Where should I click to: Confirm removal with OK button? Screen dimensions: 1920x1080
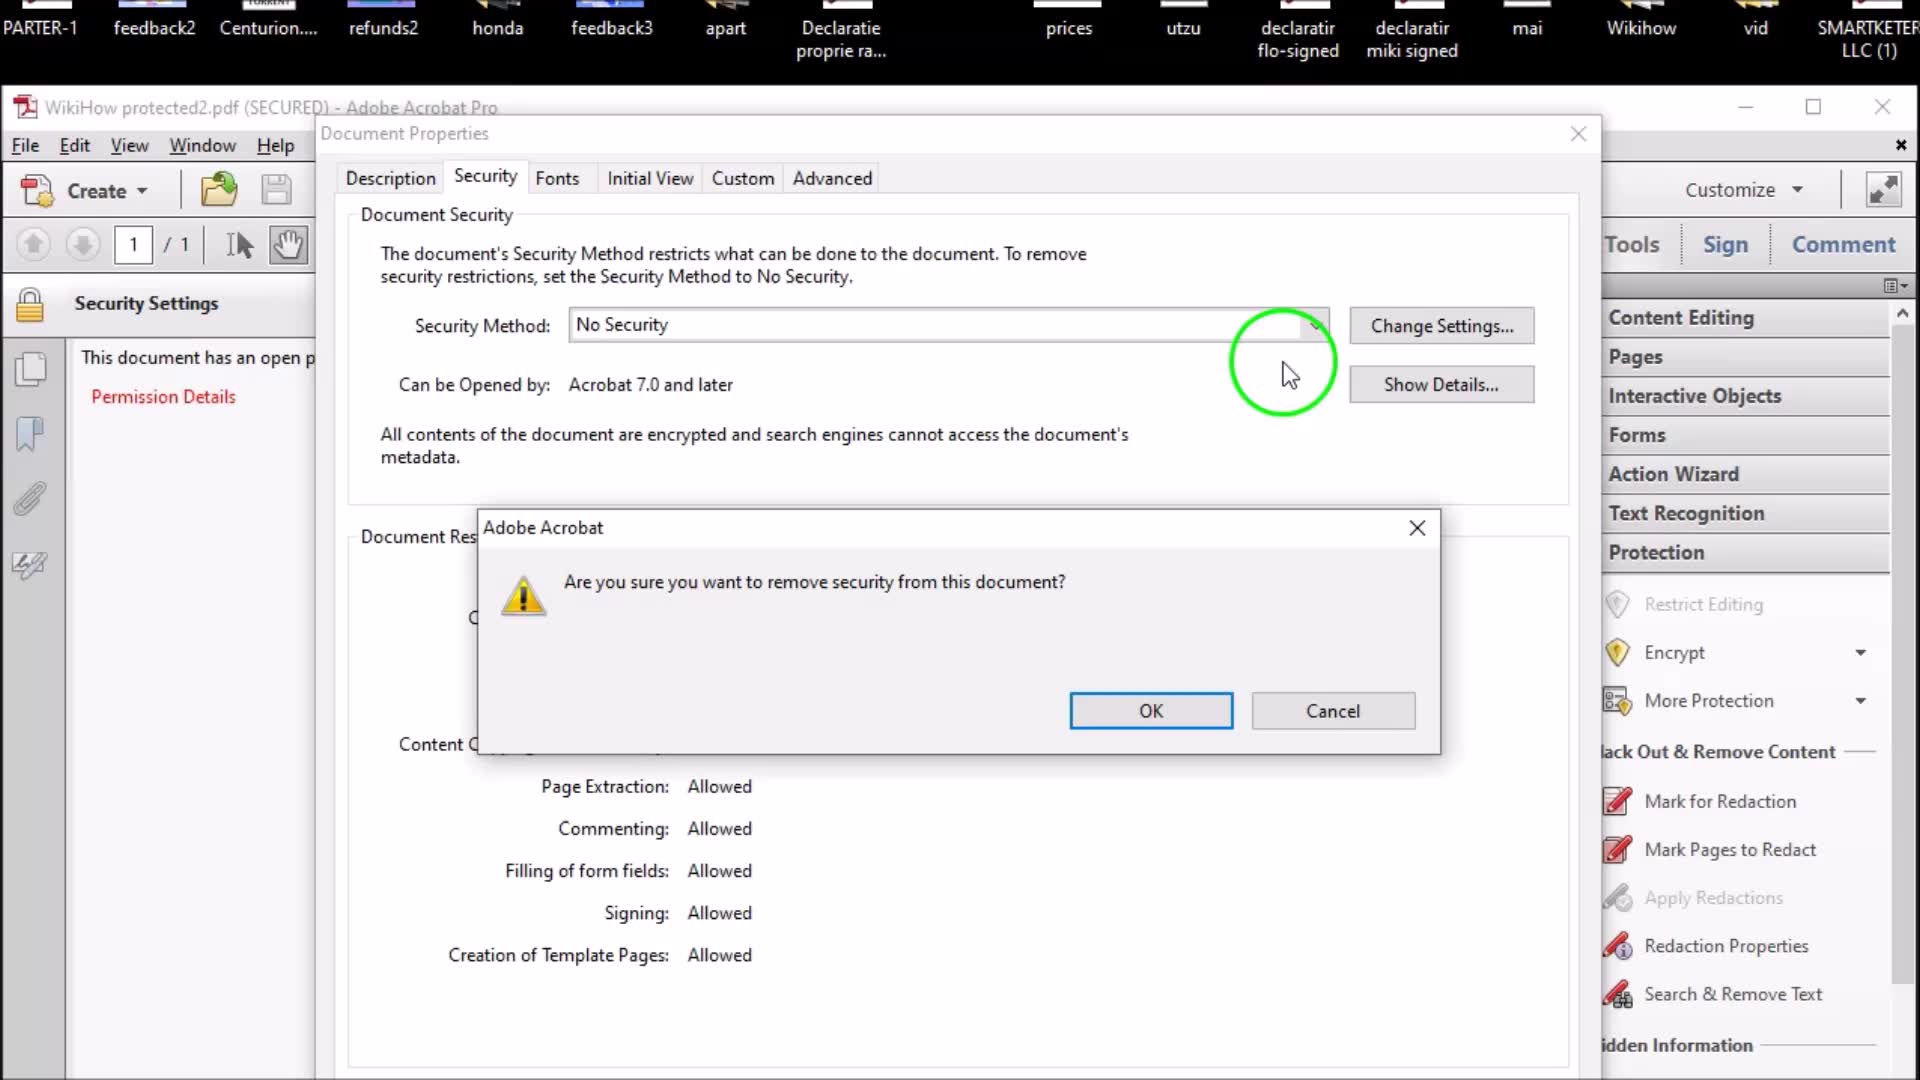[1151, 711]
